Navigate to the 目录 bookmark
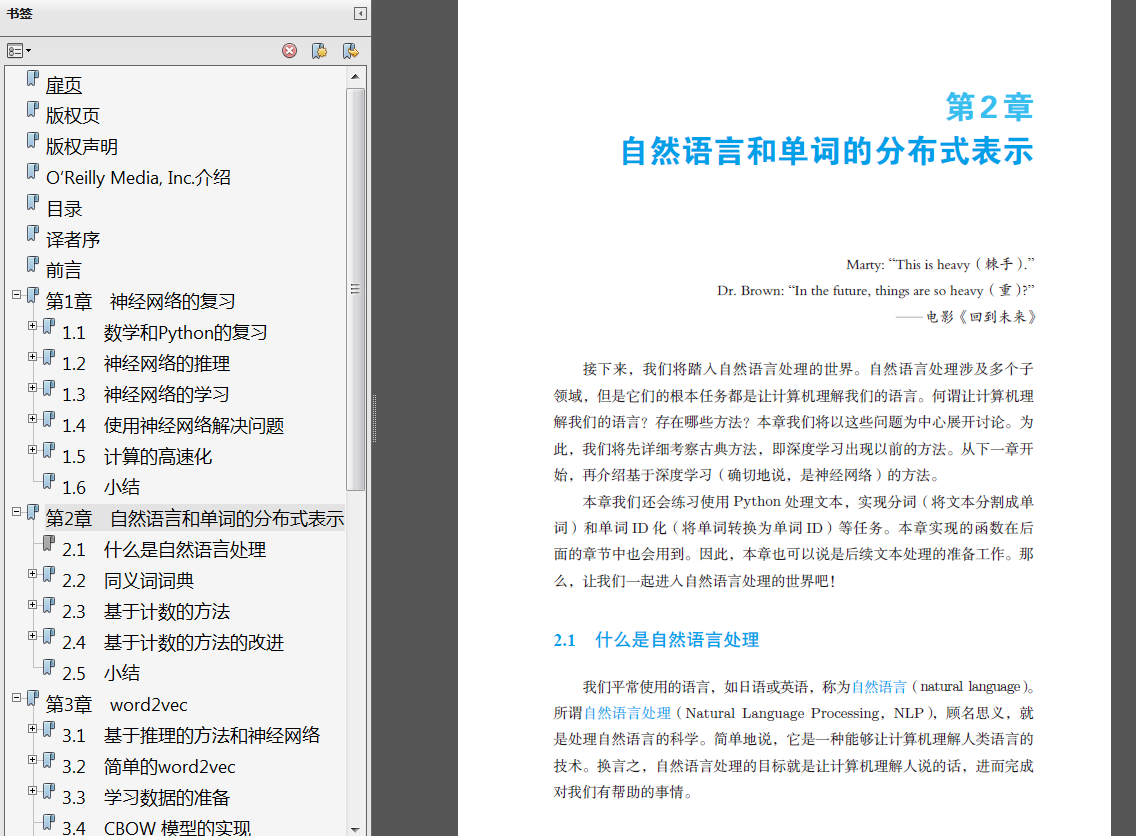Viewport: 1136px width, 836px height. (x=64, y=209)
